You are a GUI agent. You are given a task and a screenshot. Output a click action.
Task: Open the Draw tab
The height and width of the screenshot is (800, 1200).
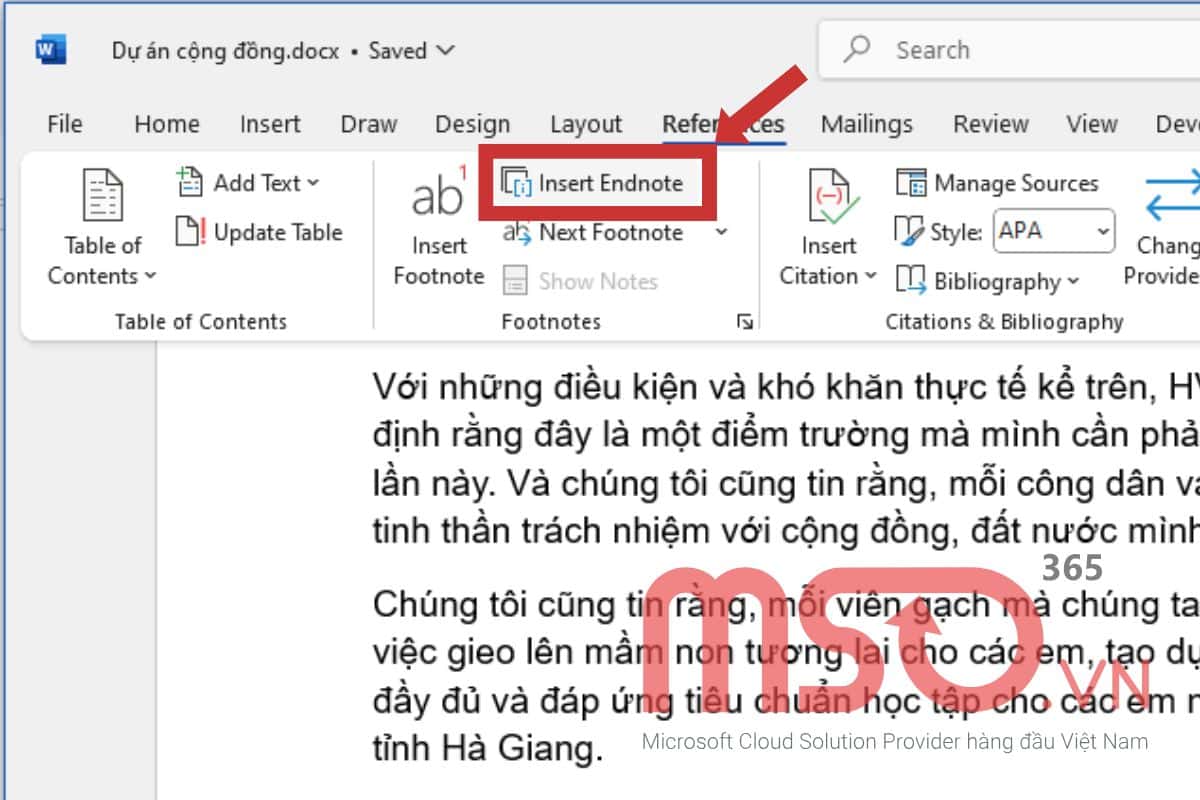(369, 124)
